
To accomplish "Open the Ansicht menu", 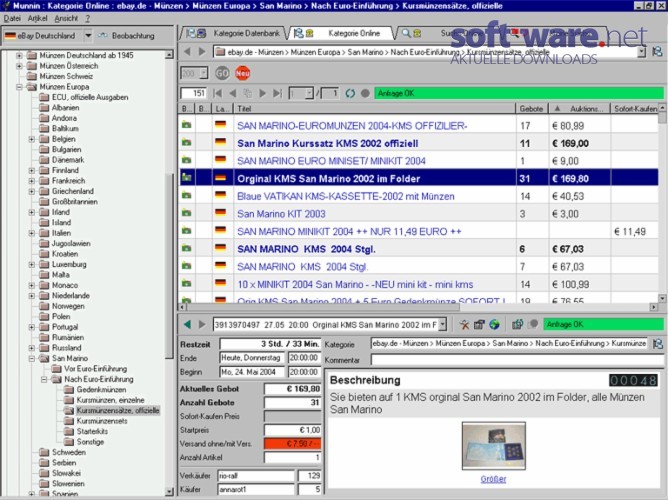I will (x=66, y=18).
